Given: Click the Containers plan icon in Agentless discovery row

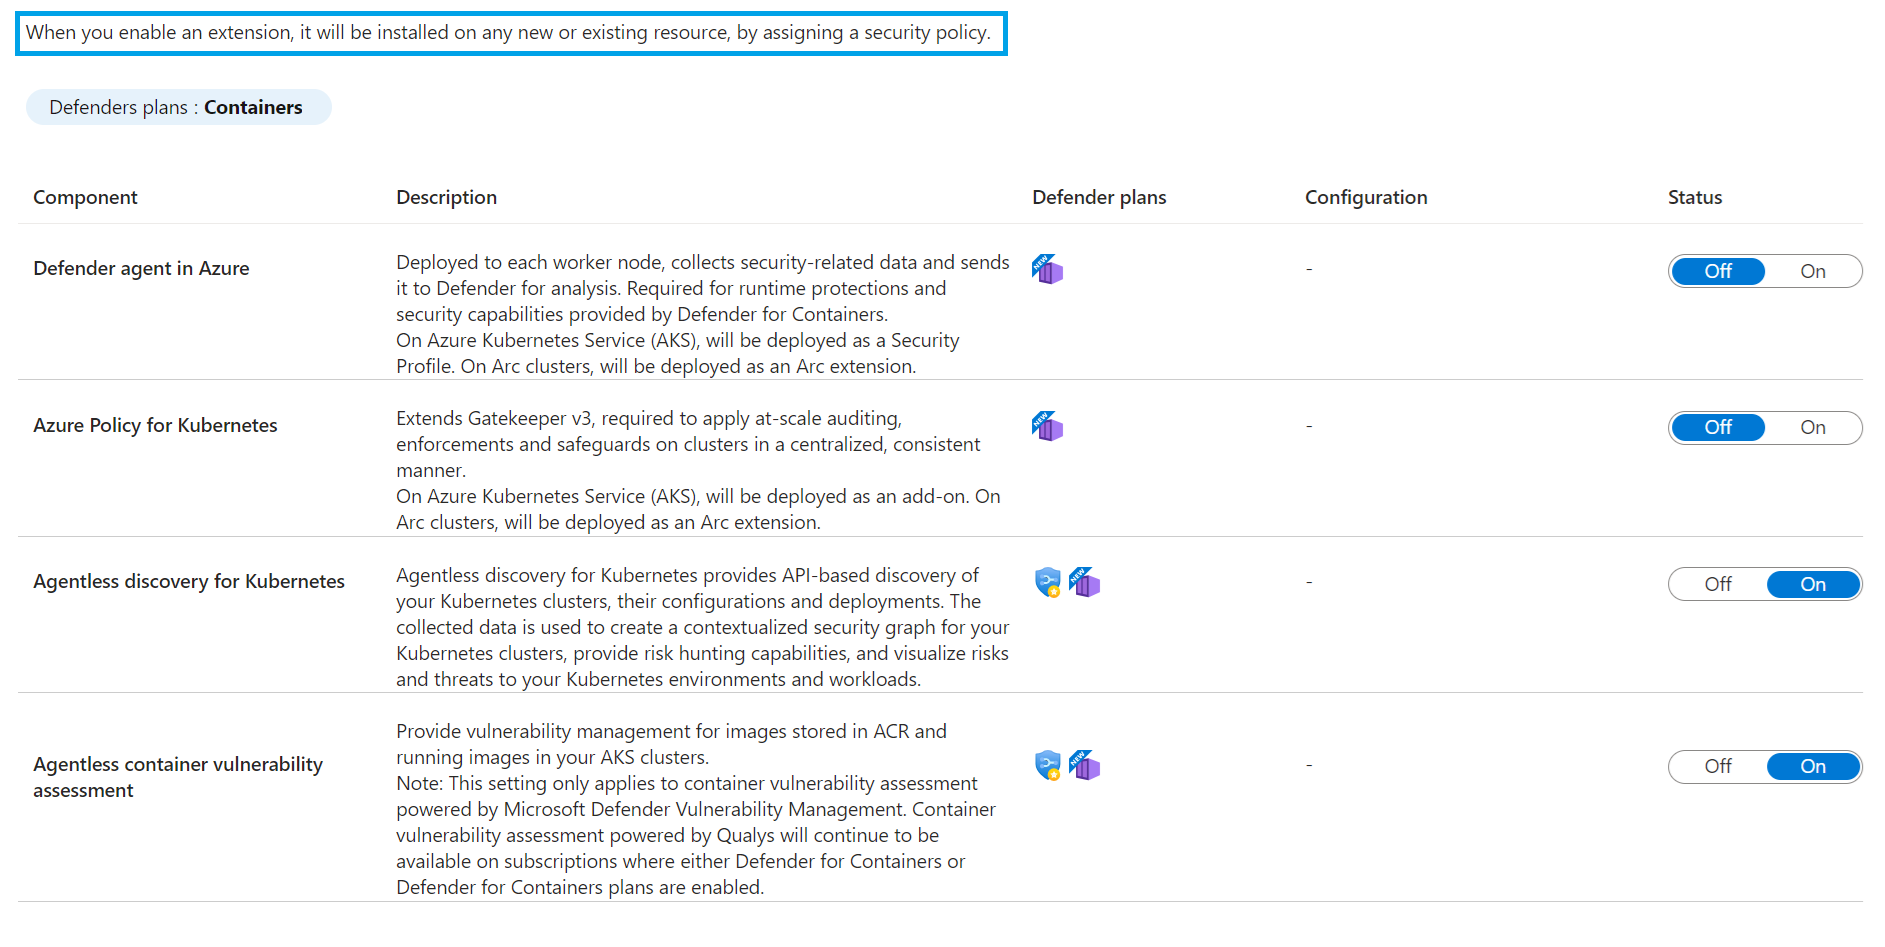Looking at the screenshot, I should coord(1084,582).
